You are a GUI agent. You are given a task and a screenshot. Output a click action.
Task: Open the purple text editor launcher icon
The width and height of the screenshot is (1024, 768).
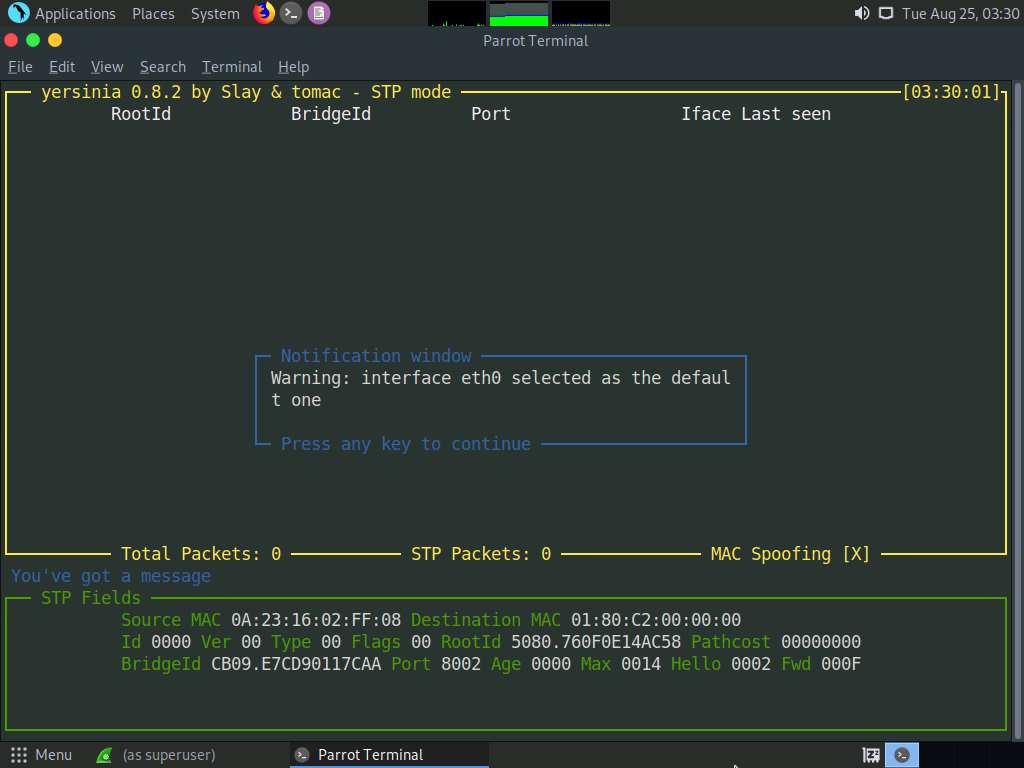tap(319, 13)
